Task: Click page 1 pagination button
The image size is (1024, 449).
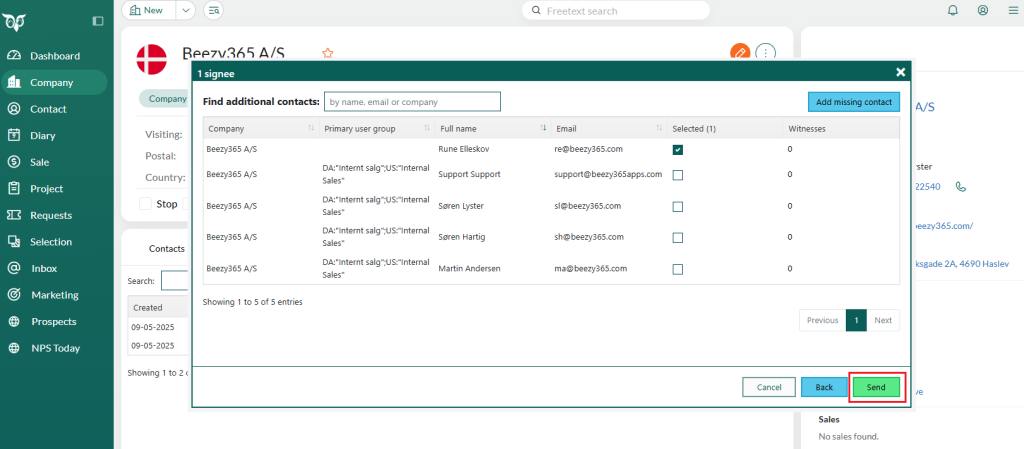Action: [856, 320]
